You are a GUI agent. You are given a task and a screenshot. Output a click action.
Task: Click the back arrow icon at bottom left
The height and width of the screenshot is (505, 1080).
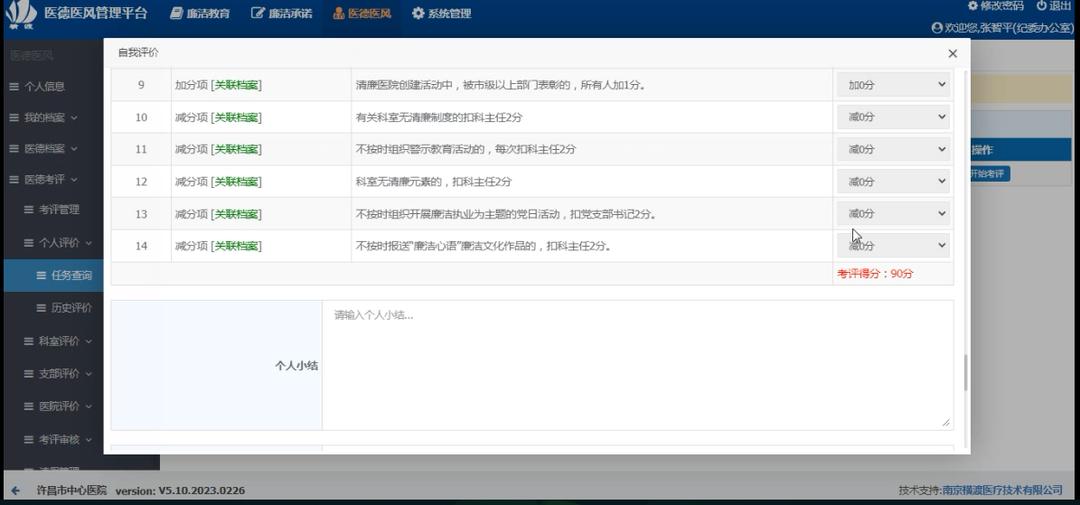[15, 491]
